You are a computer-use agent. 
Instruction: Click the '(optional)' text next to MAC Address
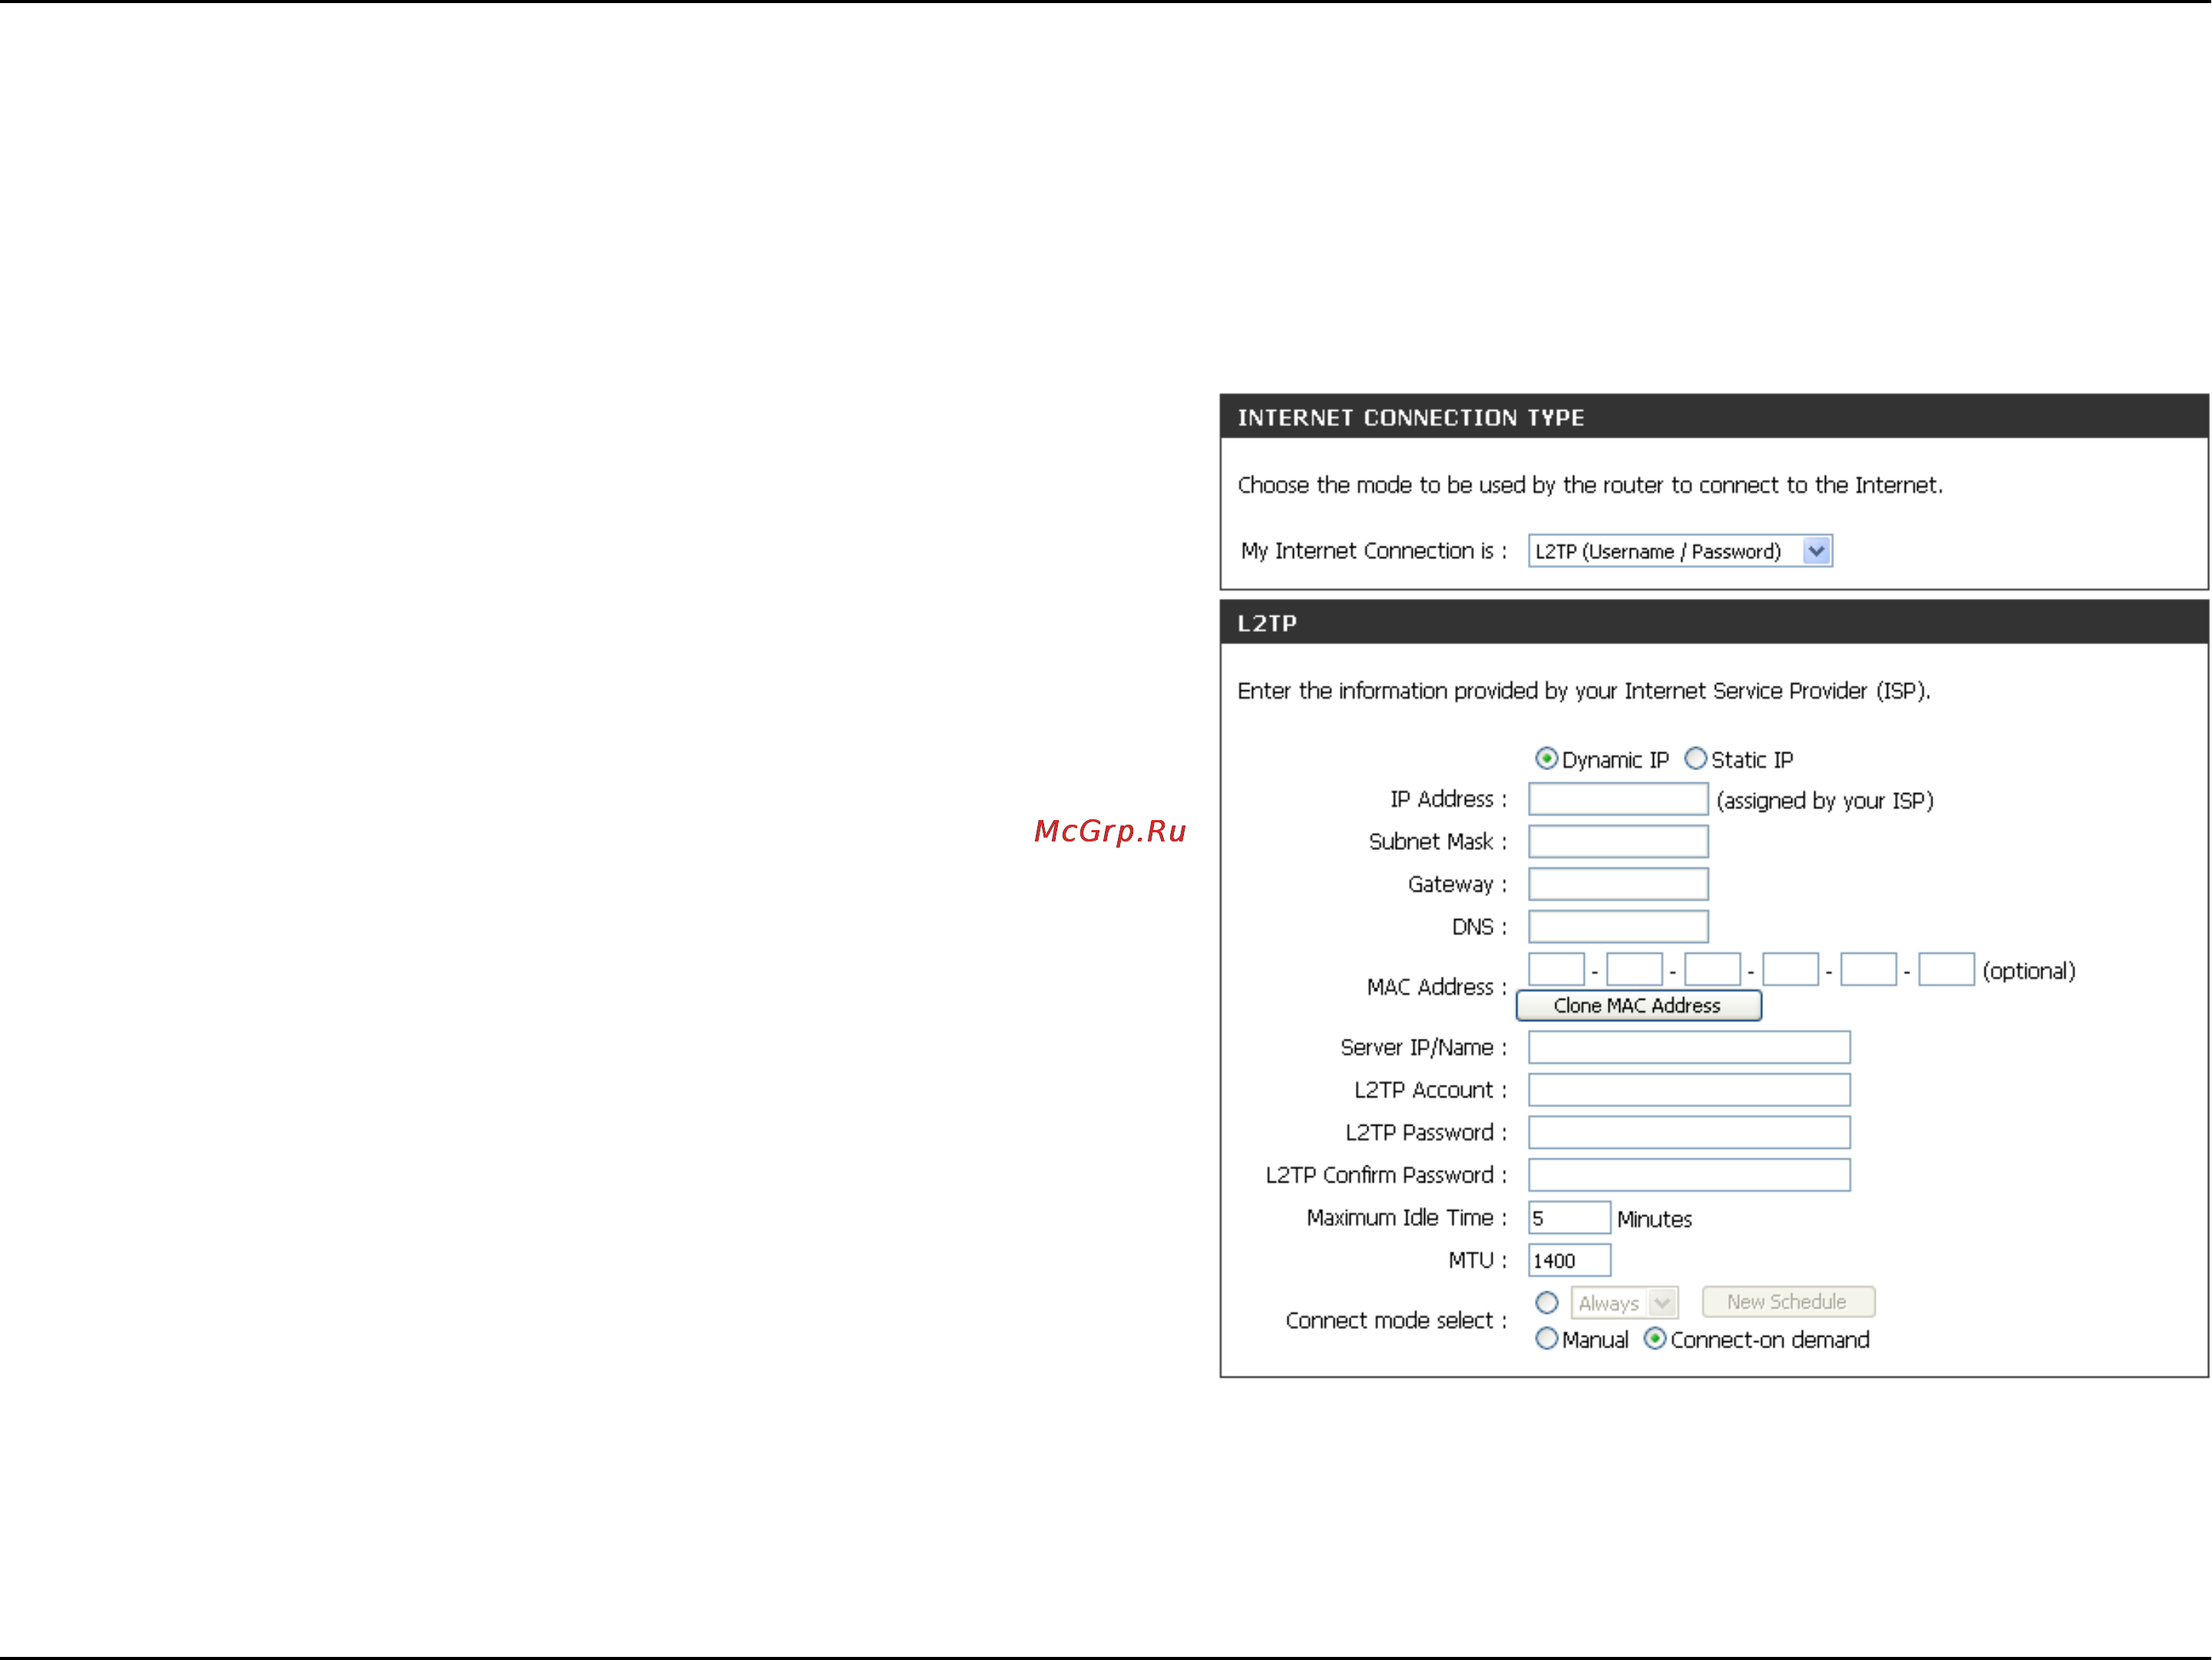click(2029, 971)
